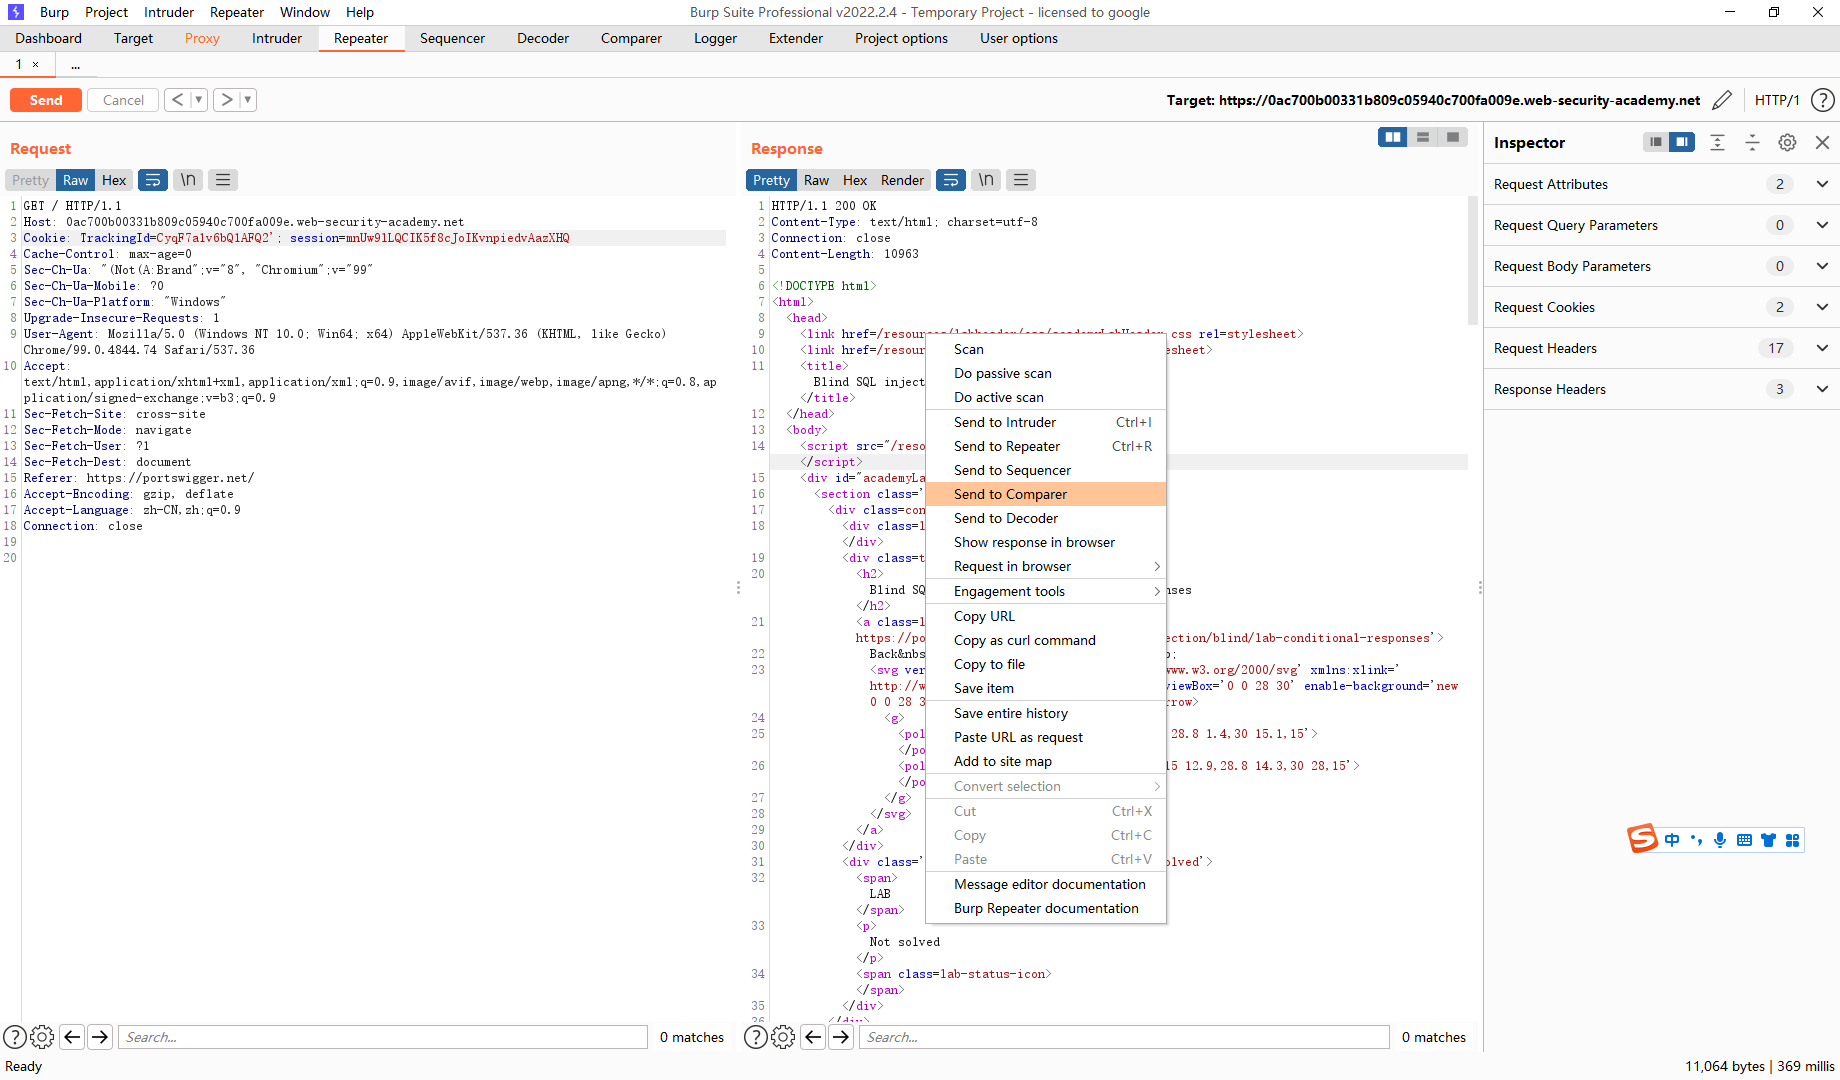Viewport: 1840px width, 1080px height.
Task: Switch to top-bottom layout view
Action: (x=1423, y=137)
